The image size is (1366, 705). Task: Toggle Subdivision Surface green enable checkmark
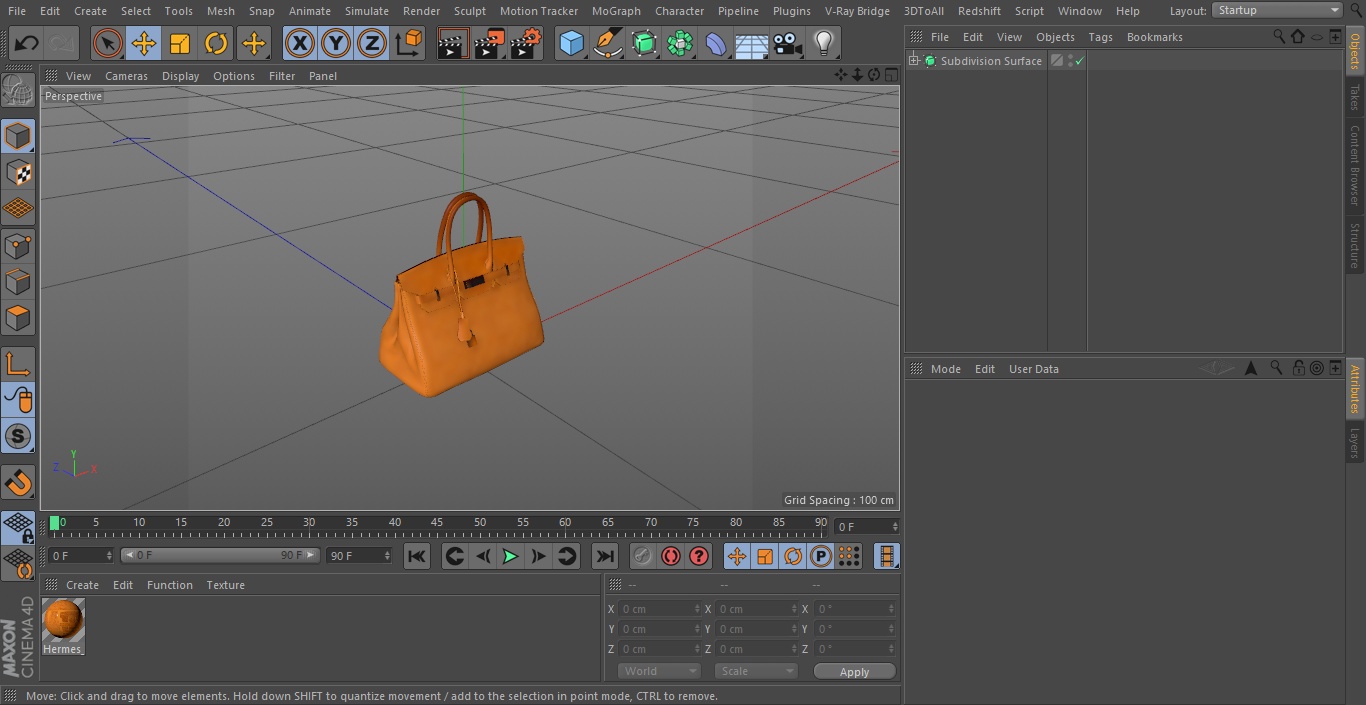[x=1080, y=61]
